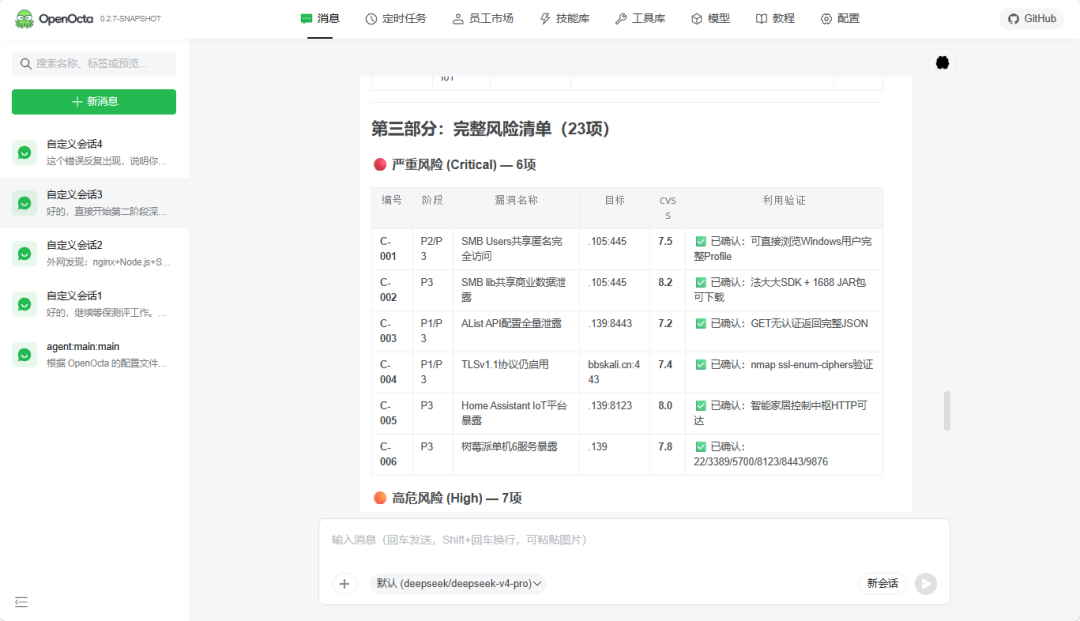
Task: Click the wrench icon for 工具库
Action: click(621, 19)
